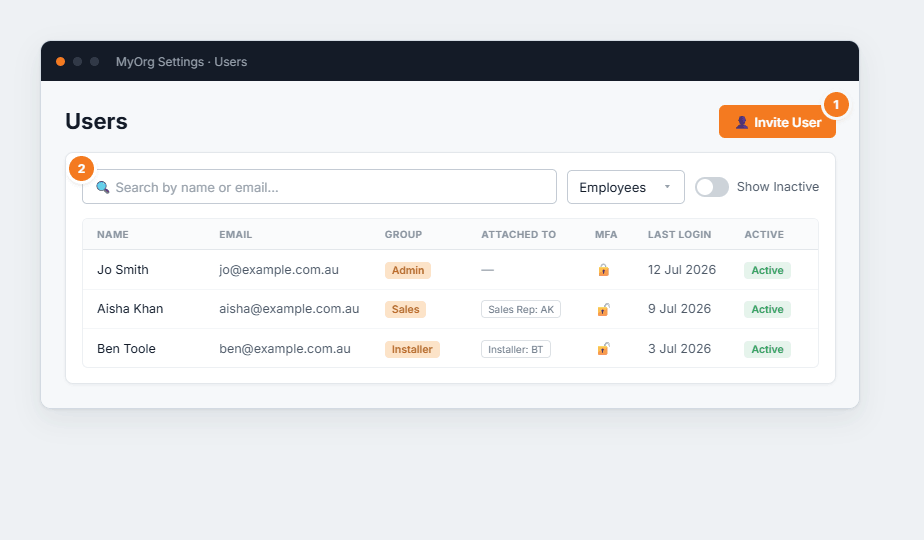Image resolution: width=924 pixels, height=540 pixels.
Task: Select the Aisha Khan name cell
Action: pos(130,308)
